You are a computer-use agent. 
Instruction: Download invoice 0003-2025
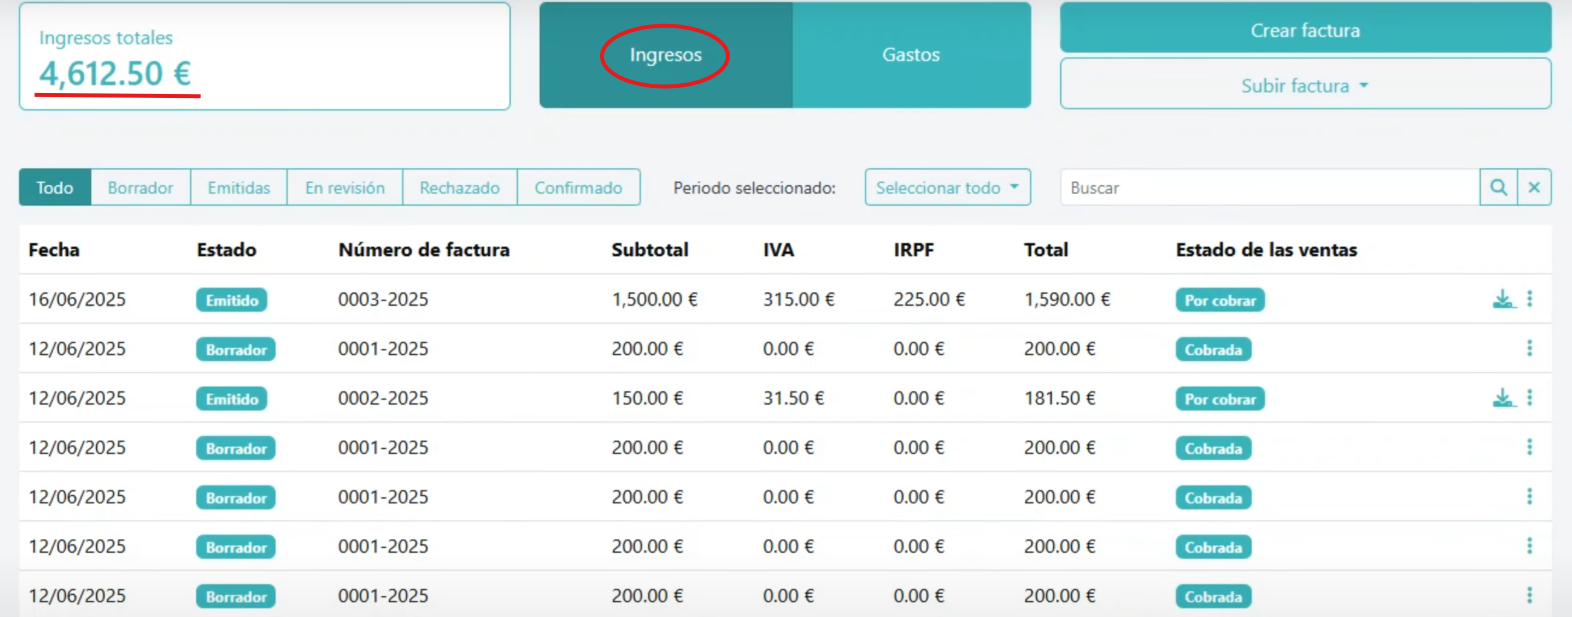click(1503, 299)
